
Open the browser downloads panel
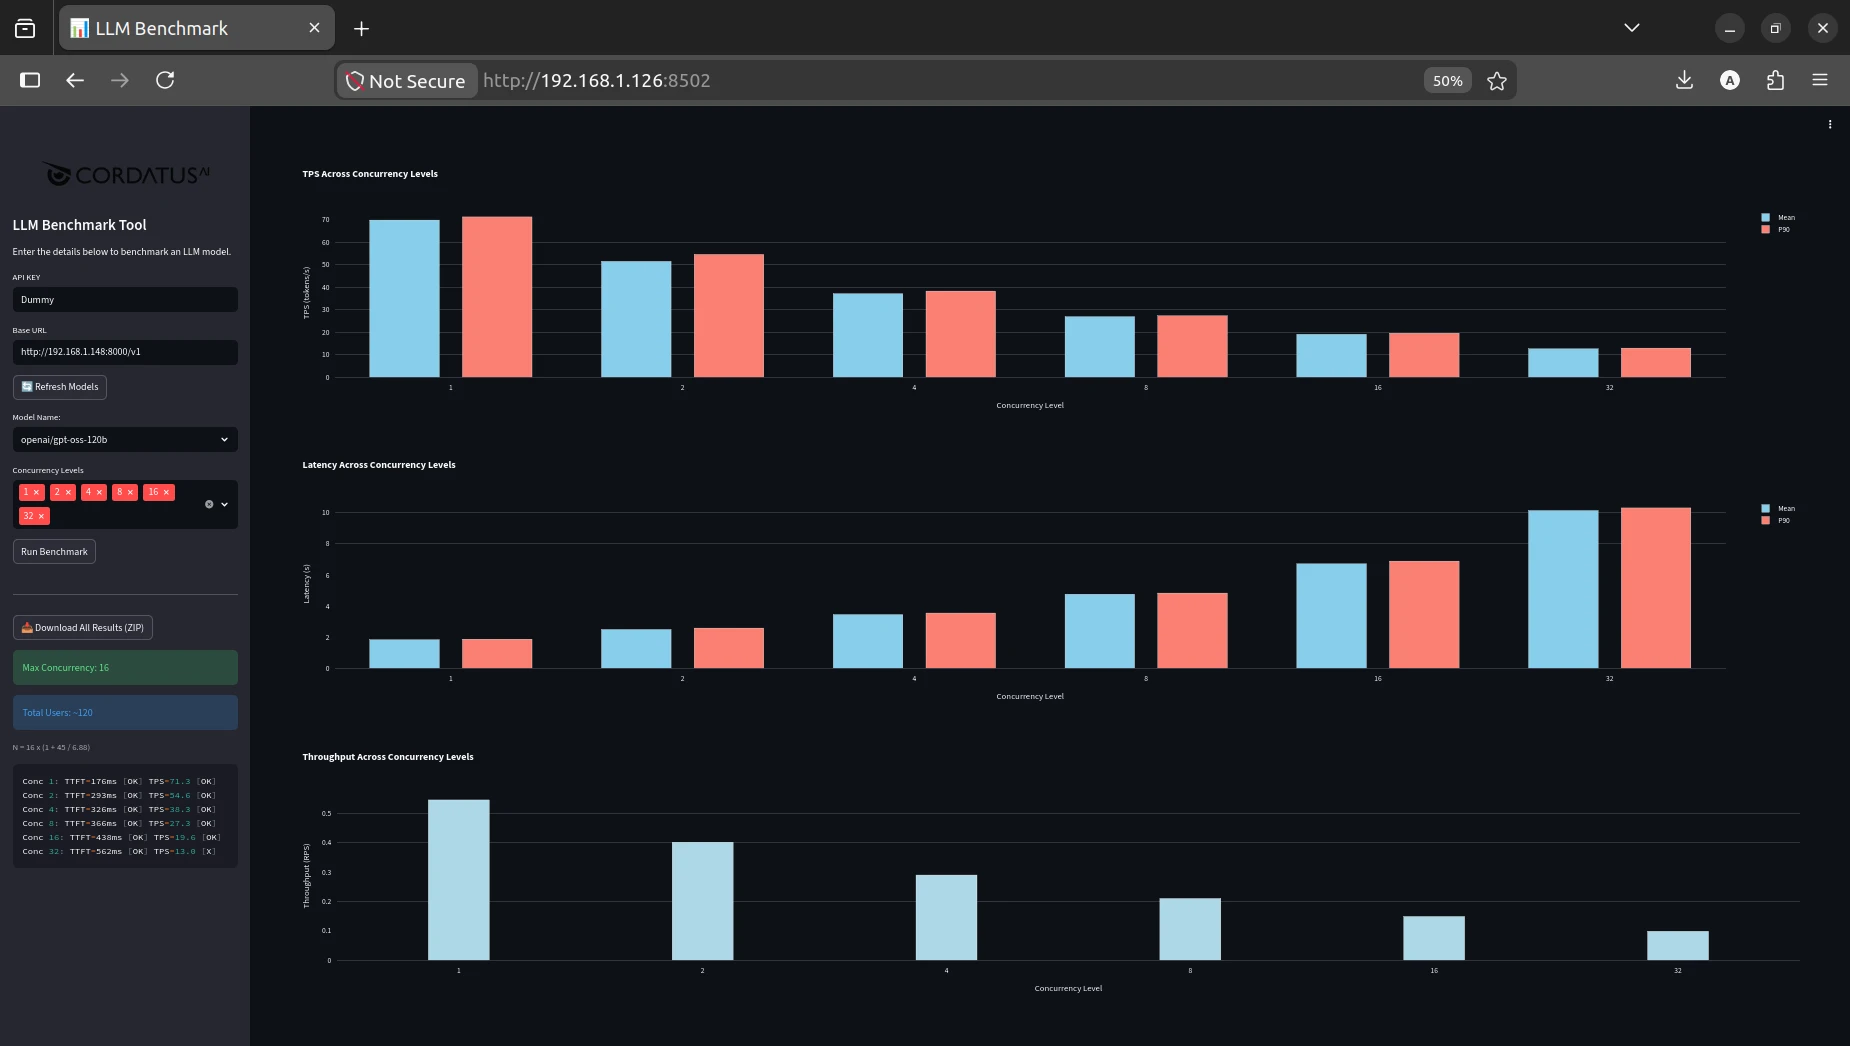coord(1684,80)
